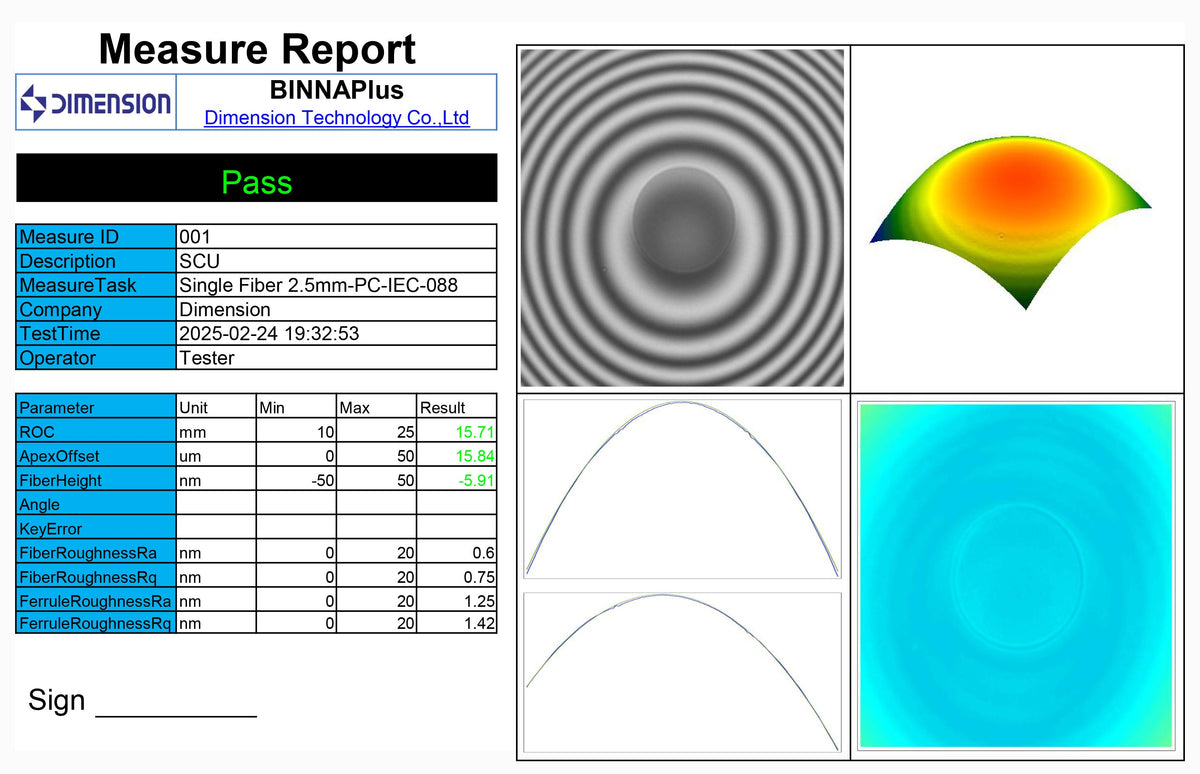Select the MeasureTask value Single Fiber 2.5mm-PC-IEC-088
Screen dimensions: 1200x774
point(318,285)
